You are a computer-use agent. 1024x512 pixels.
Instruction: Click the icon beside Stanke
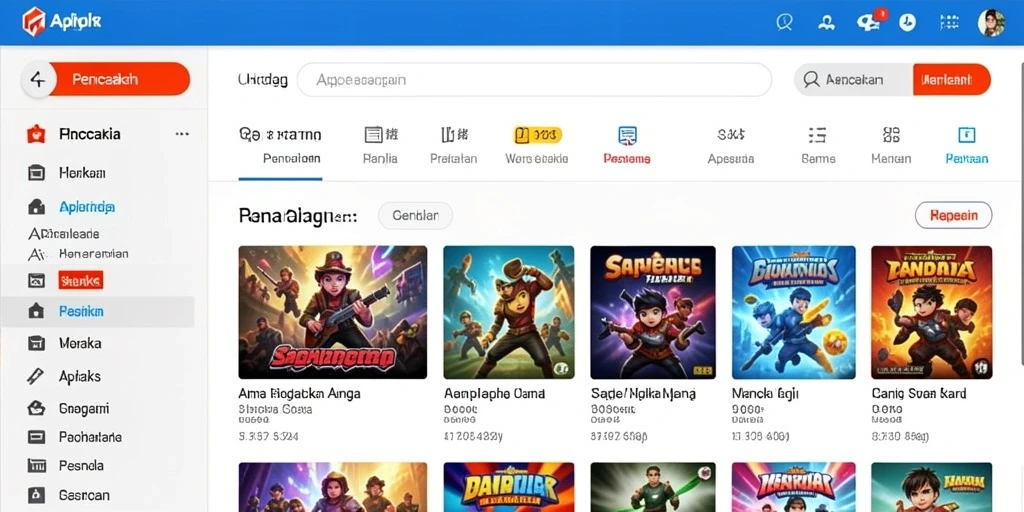coord(37,281)
